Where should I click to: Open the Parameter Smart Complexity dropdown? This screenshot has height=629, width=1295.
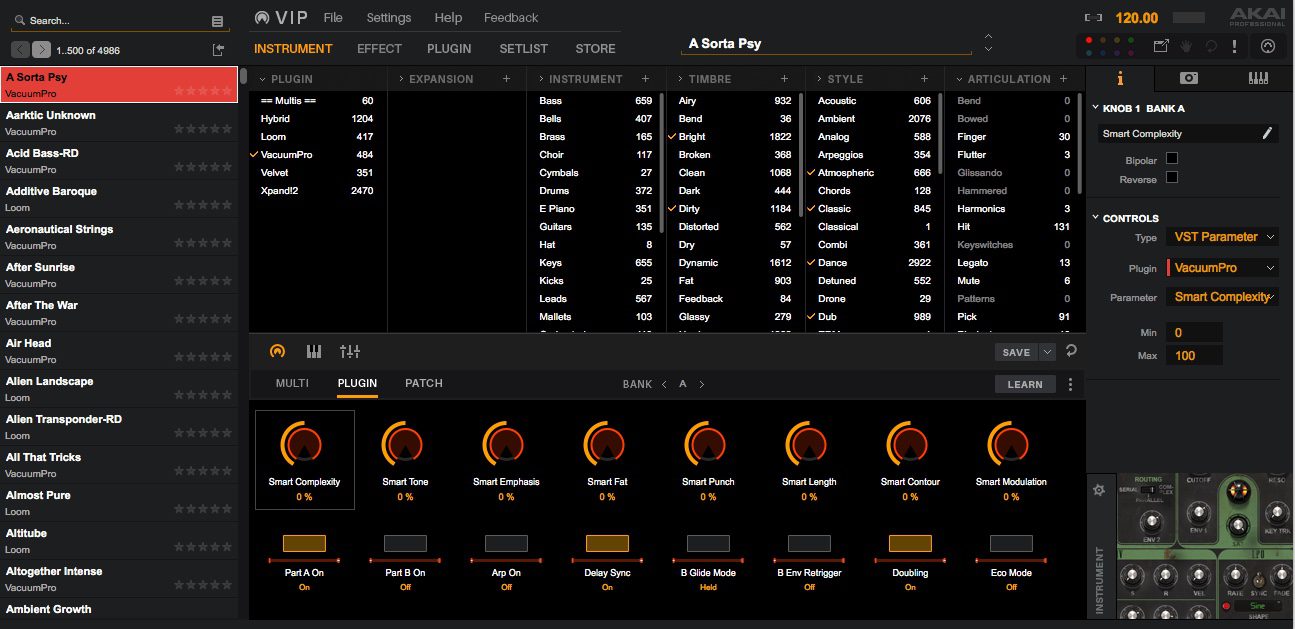(x=1222, y=297)
